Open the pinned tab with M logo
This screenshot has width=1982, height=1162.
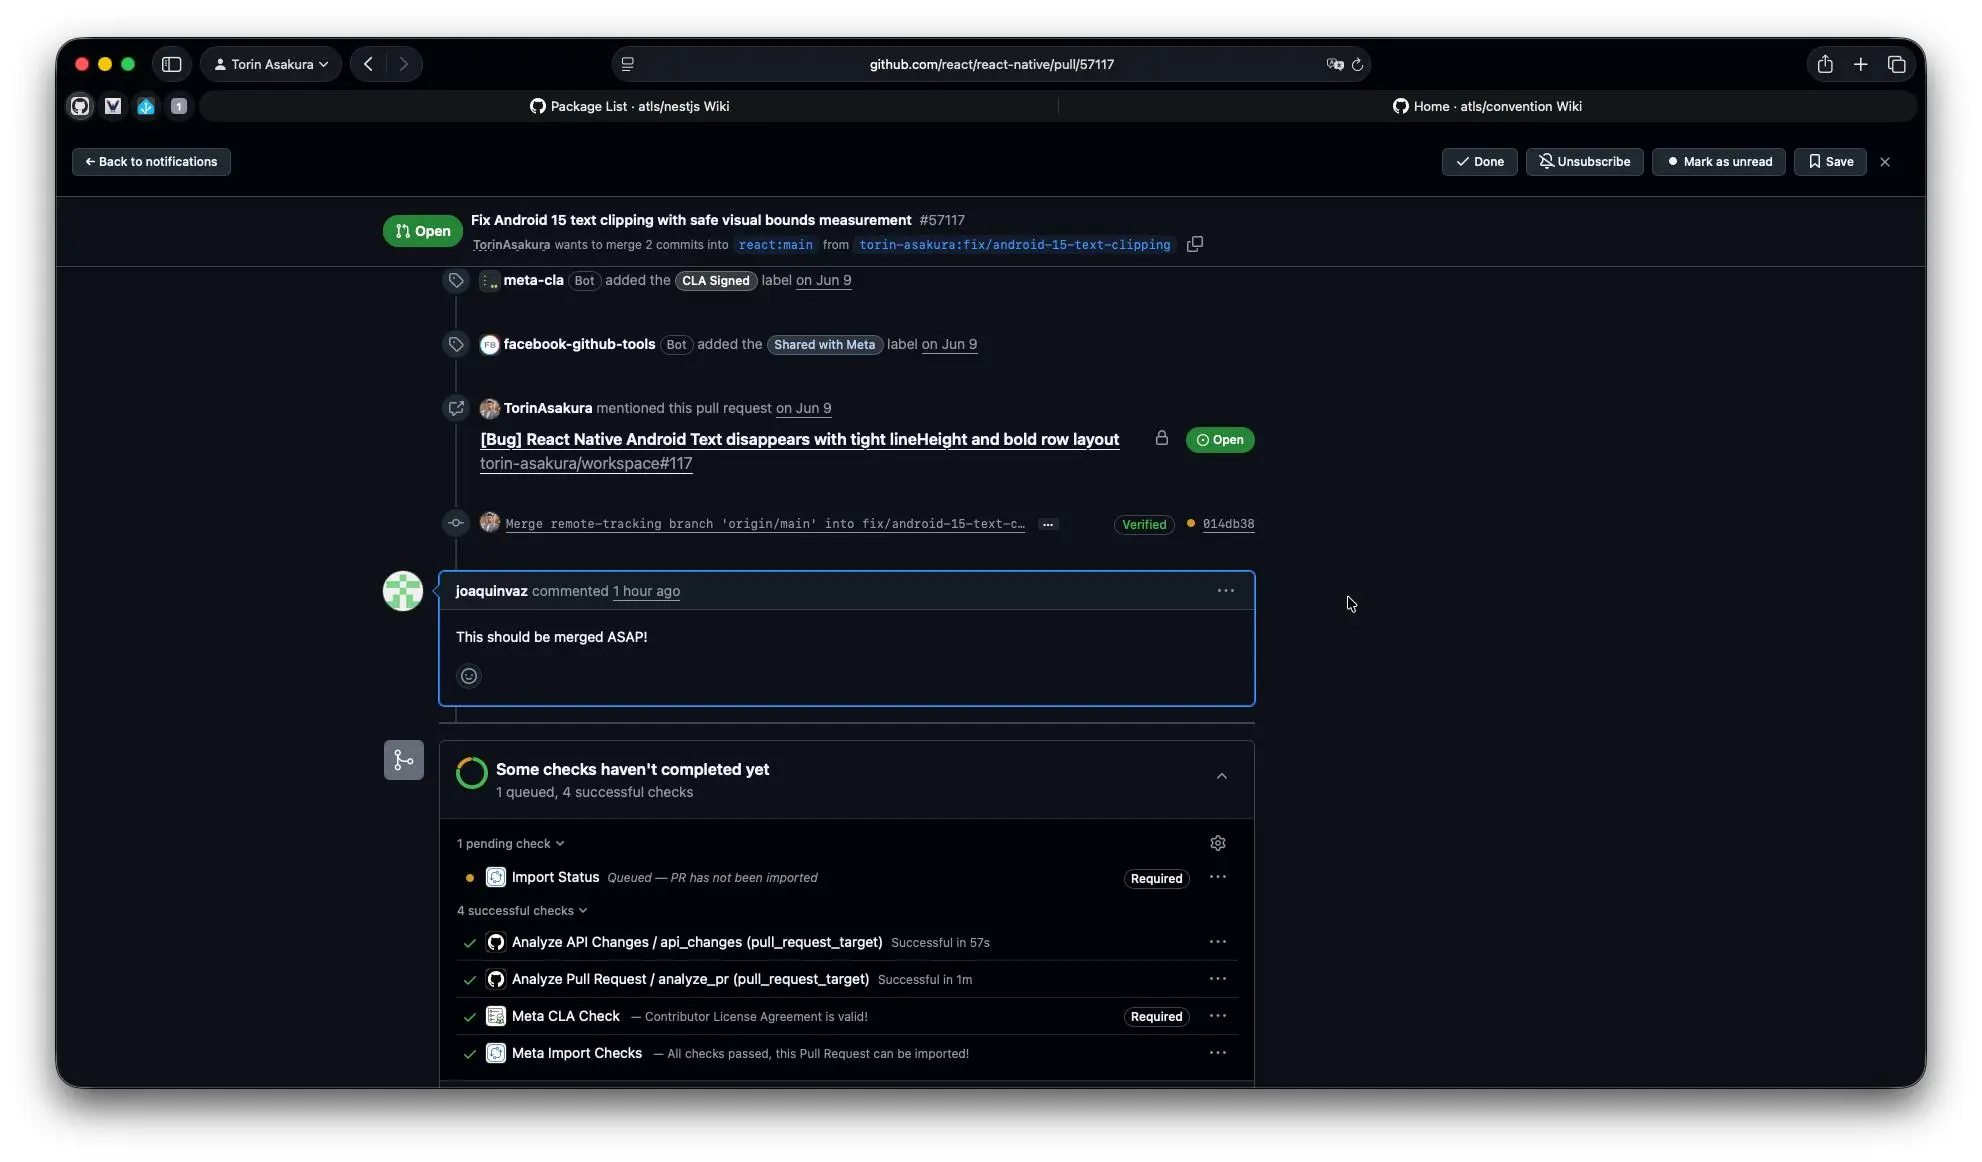click(113, 106)
